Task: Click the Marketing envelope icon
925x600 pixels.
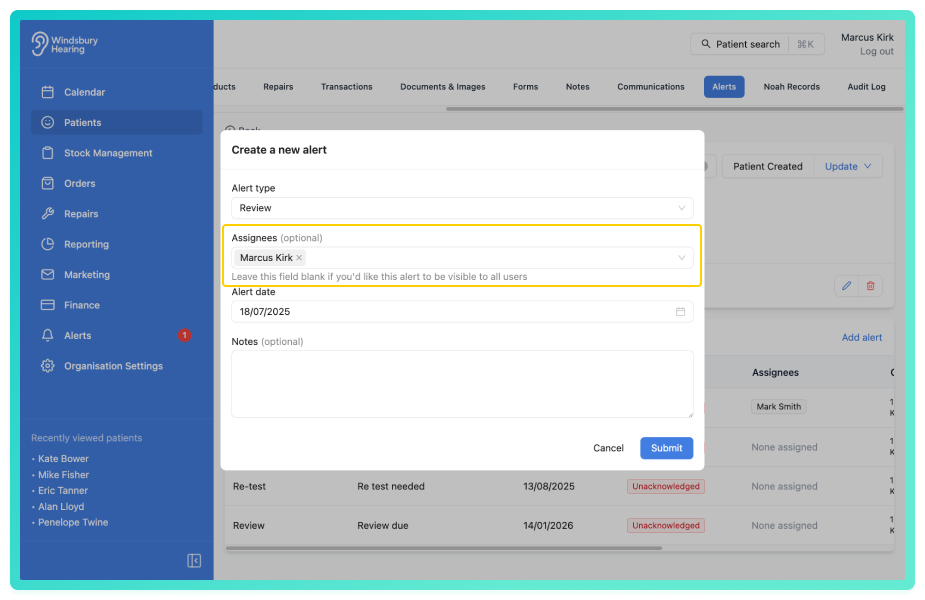Action: pos(48,274)
